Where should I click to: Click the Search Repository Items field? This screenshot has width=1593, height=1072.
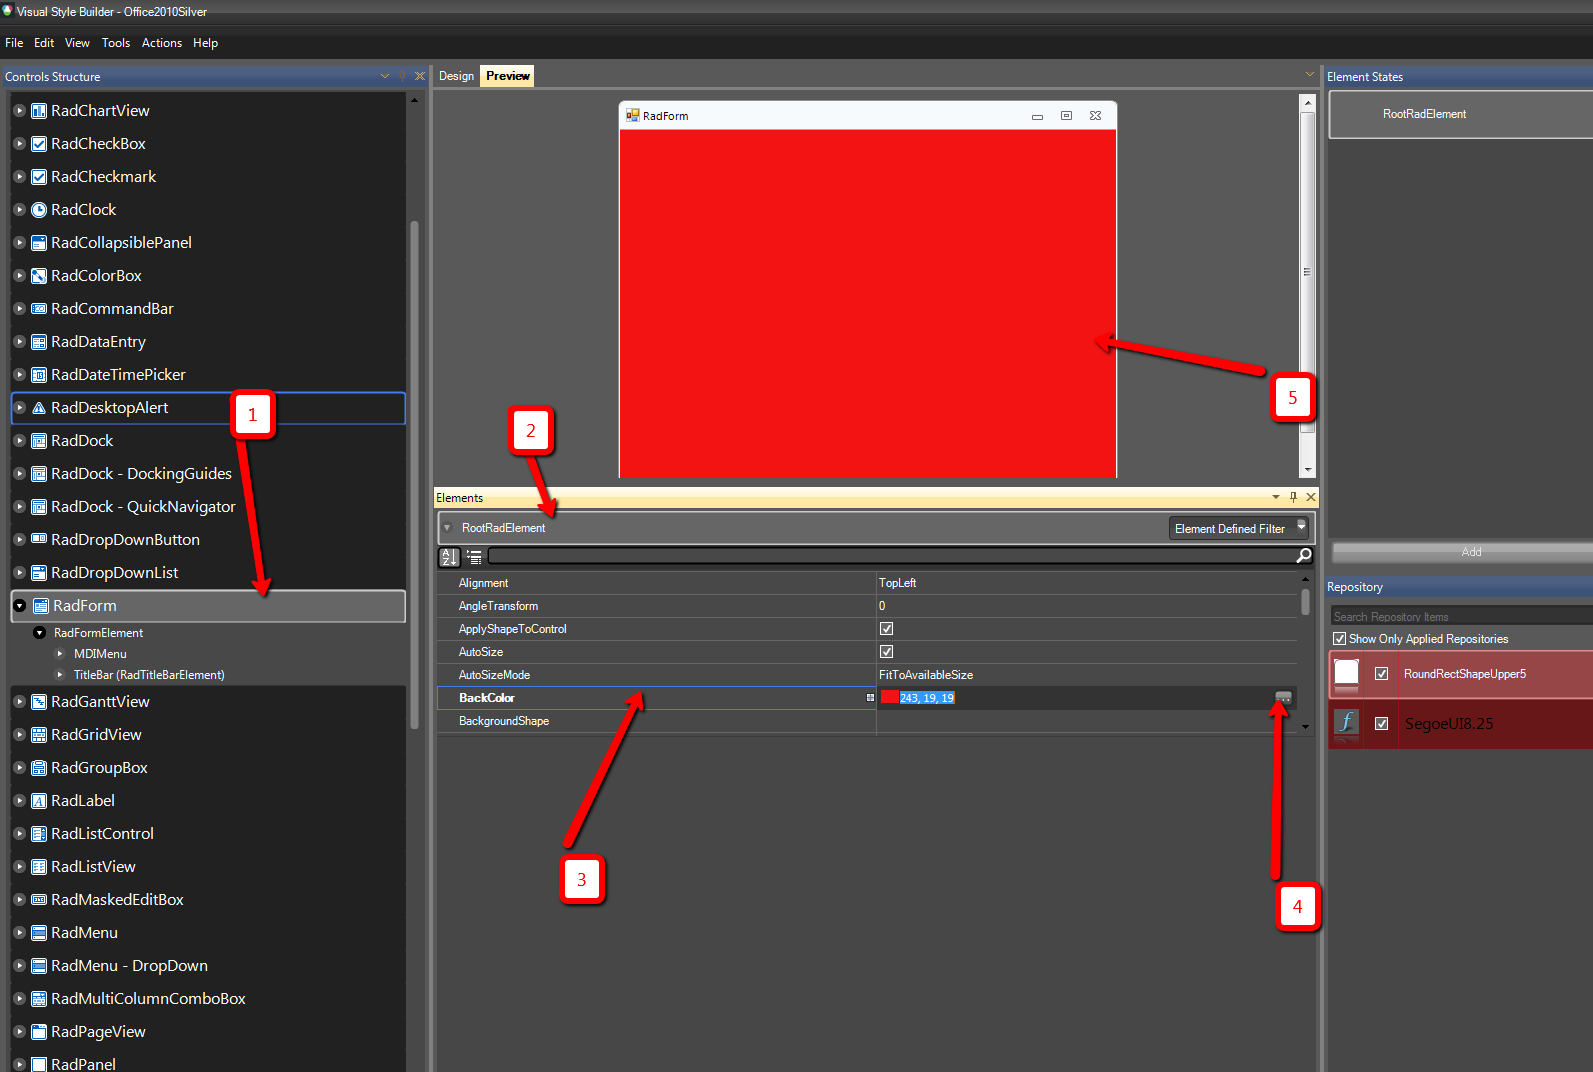click(1461, 617)
